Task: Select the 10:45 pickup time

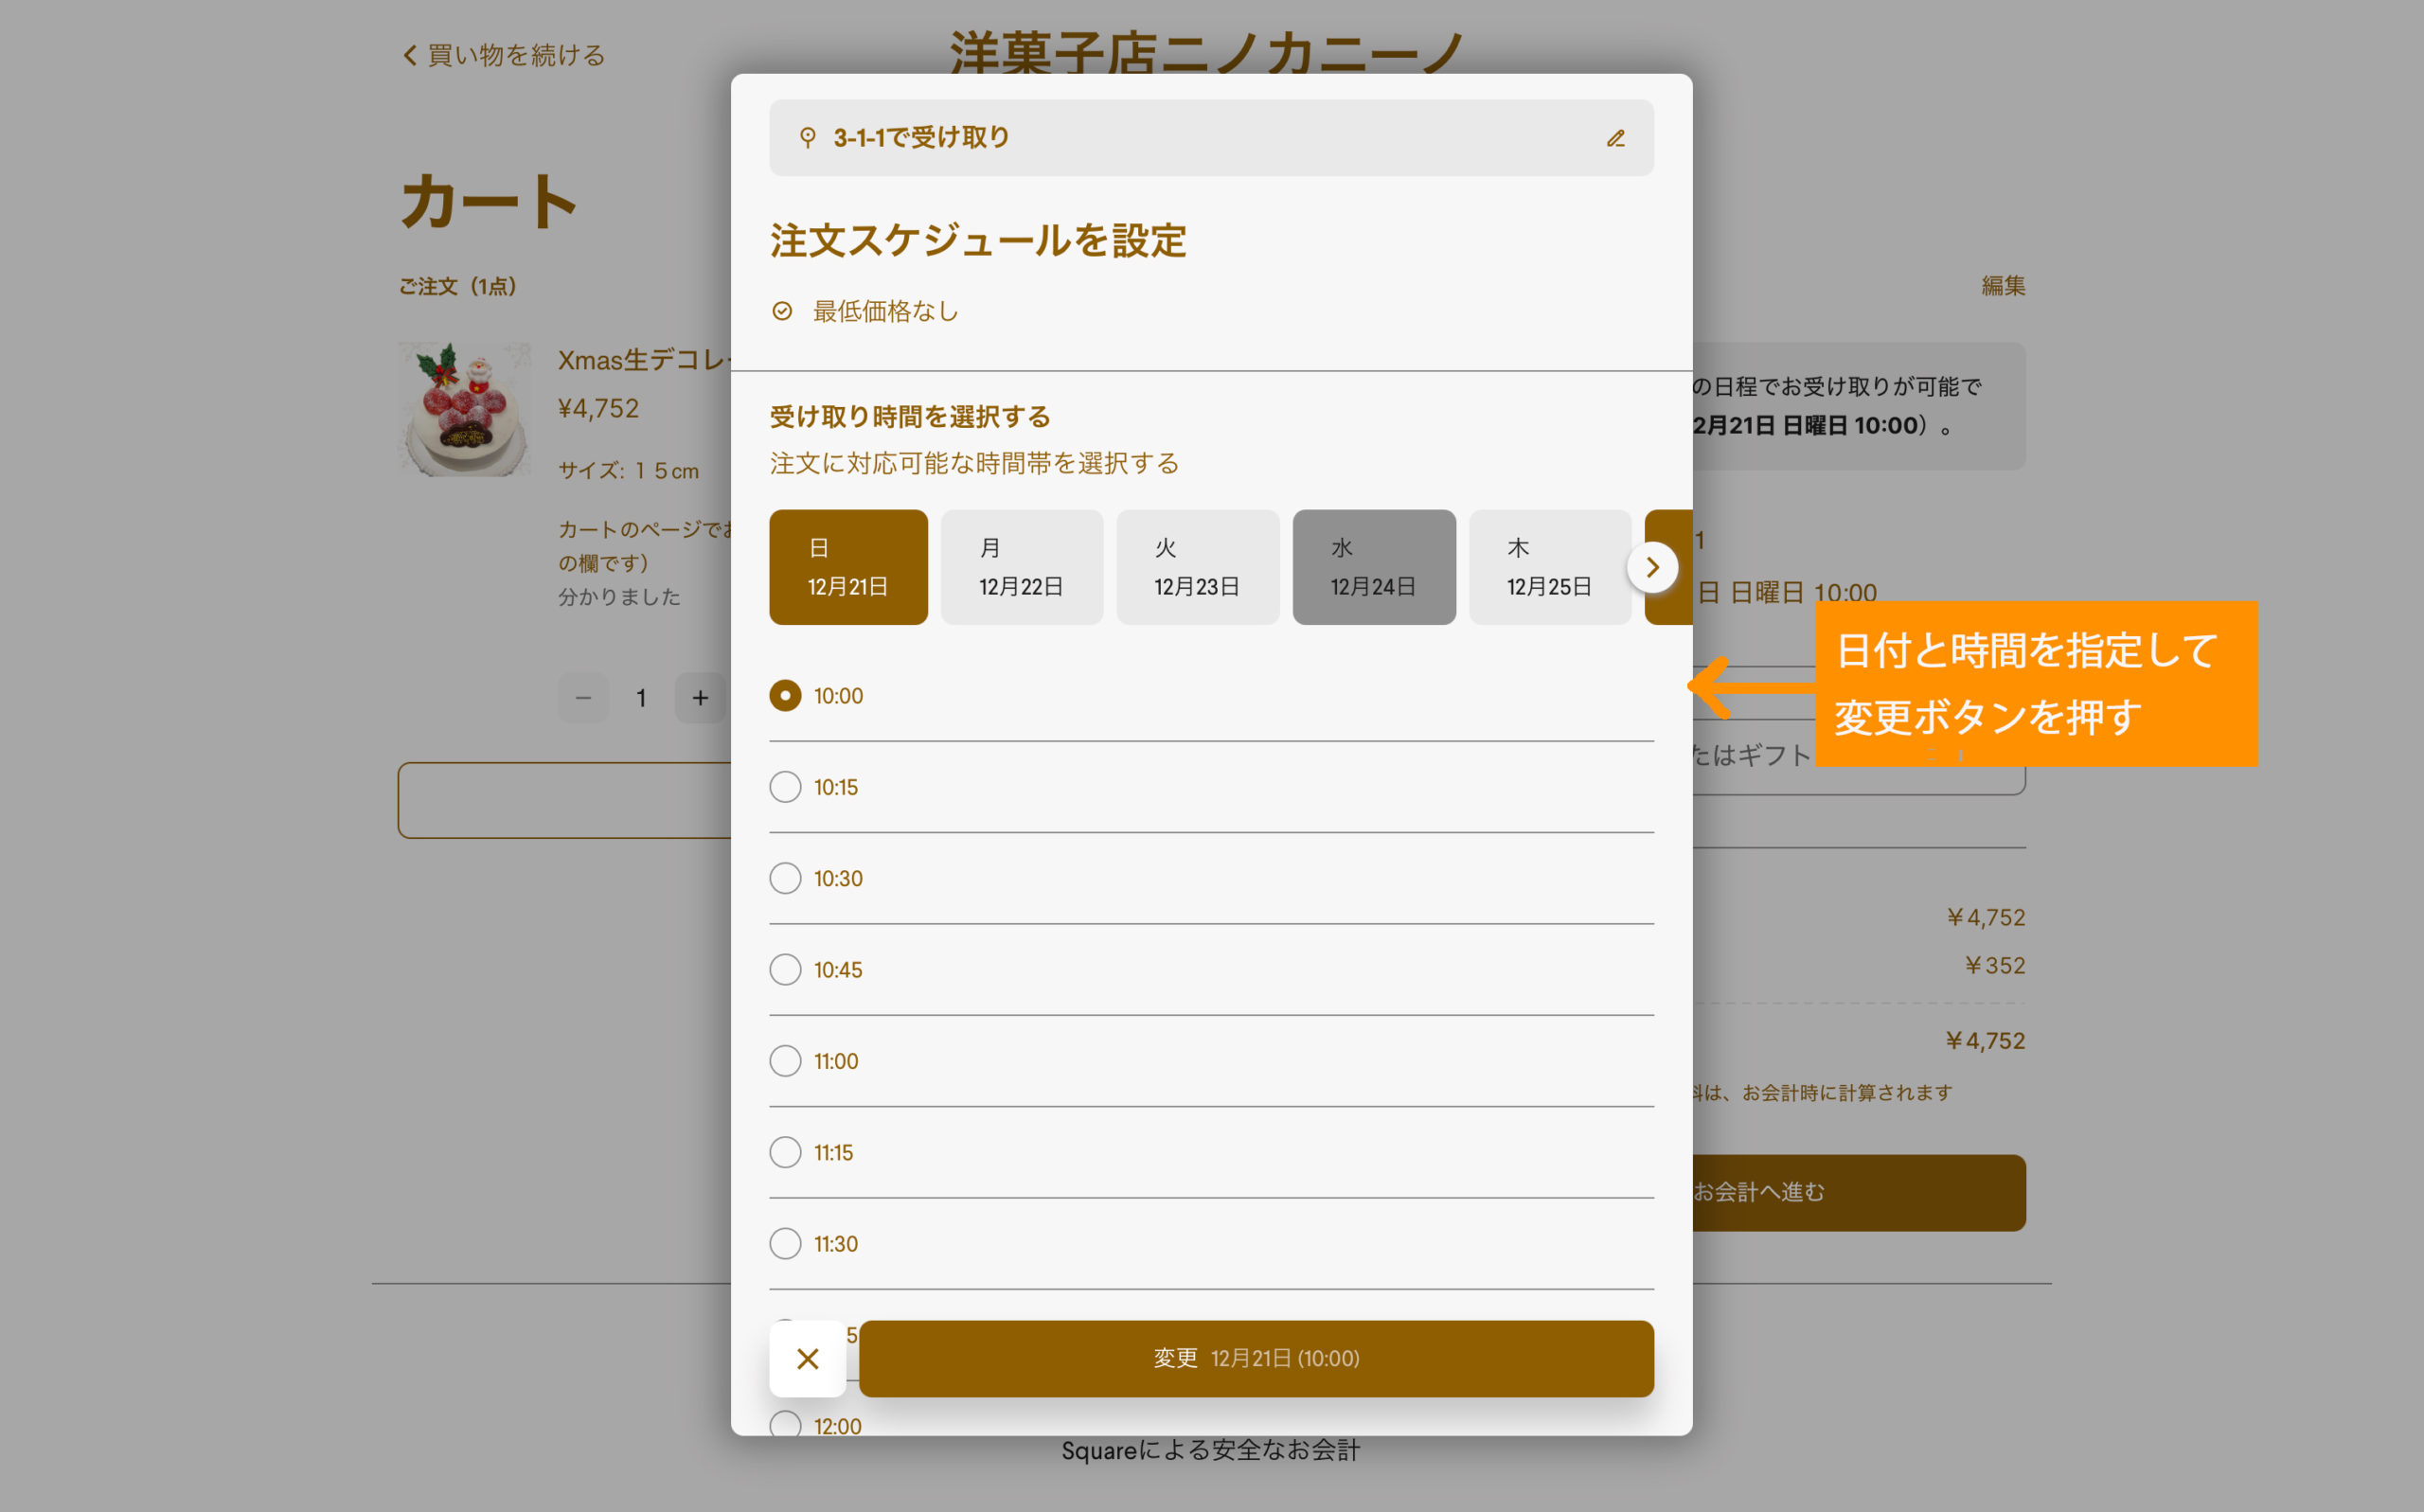Action: point(785,969)
